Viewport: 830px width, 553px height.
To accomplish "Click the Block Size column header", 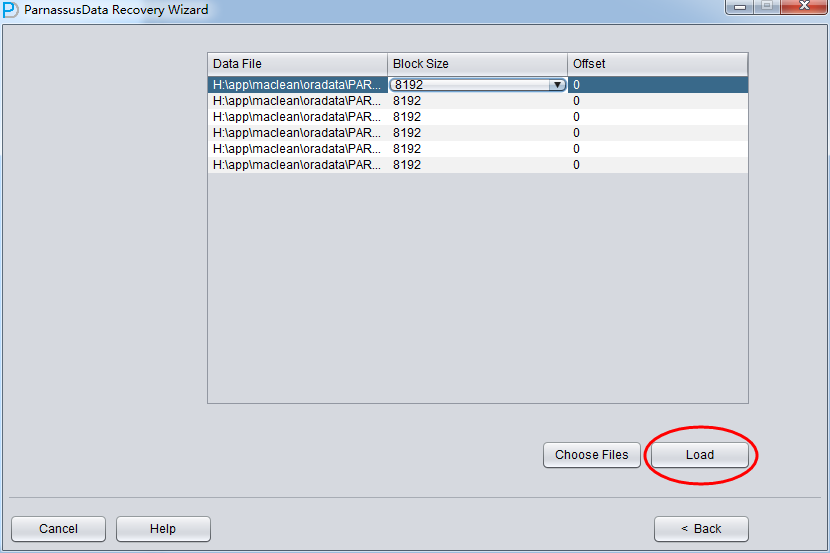I will click(477, 64).
